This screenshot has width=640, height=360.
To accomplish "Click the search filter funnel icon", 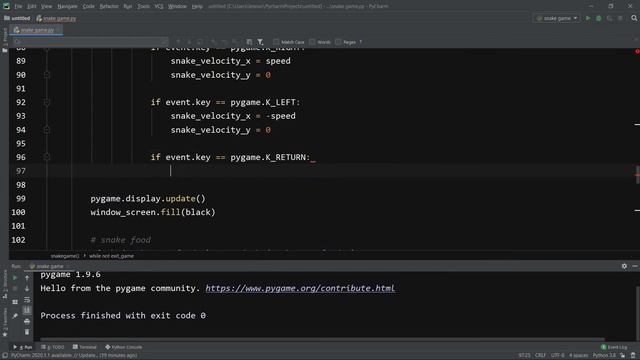I will pyautogui.click(x=260, y=42).
